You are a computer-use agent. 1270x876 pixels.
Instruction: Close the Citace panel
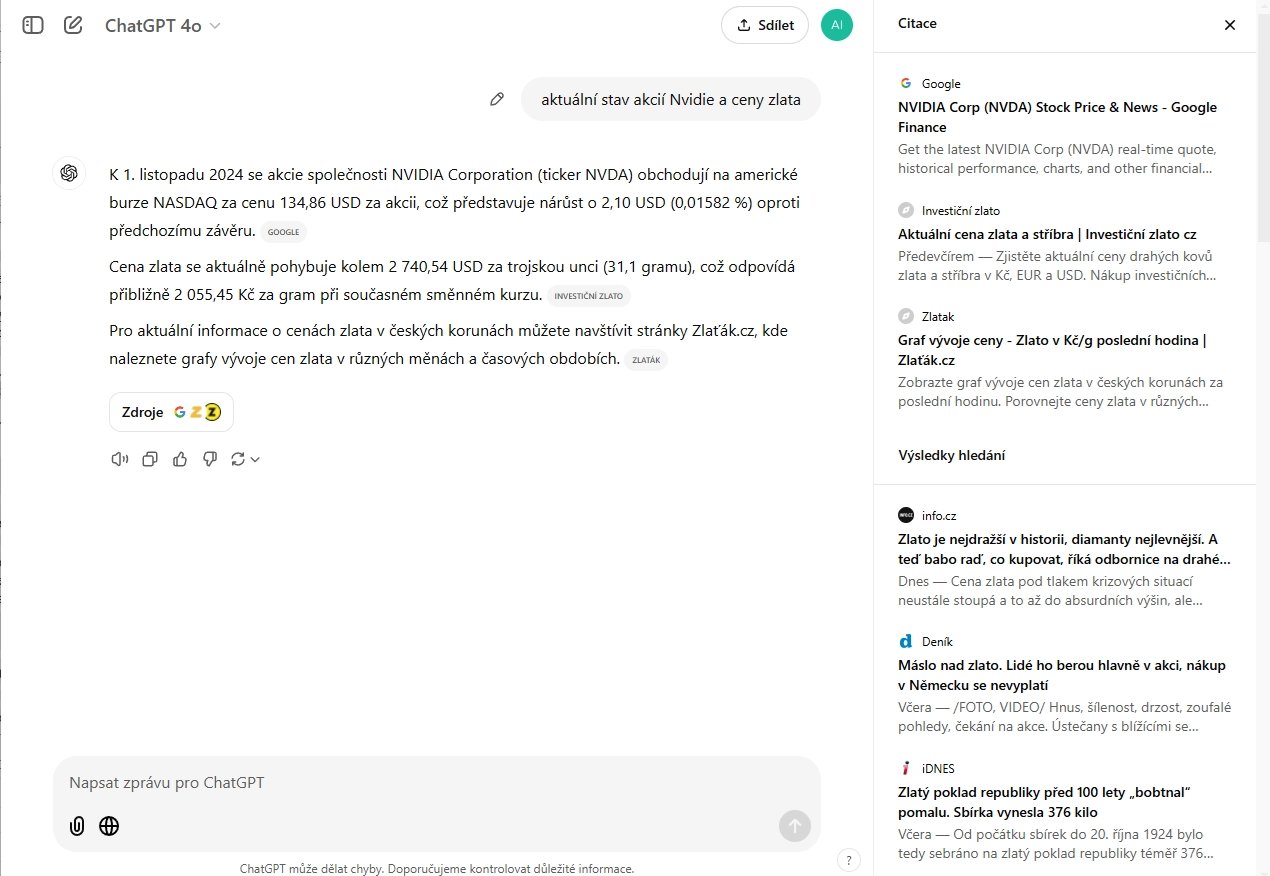[x=1230, y=24]
